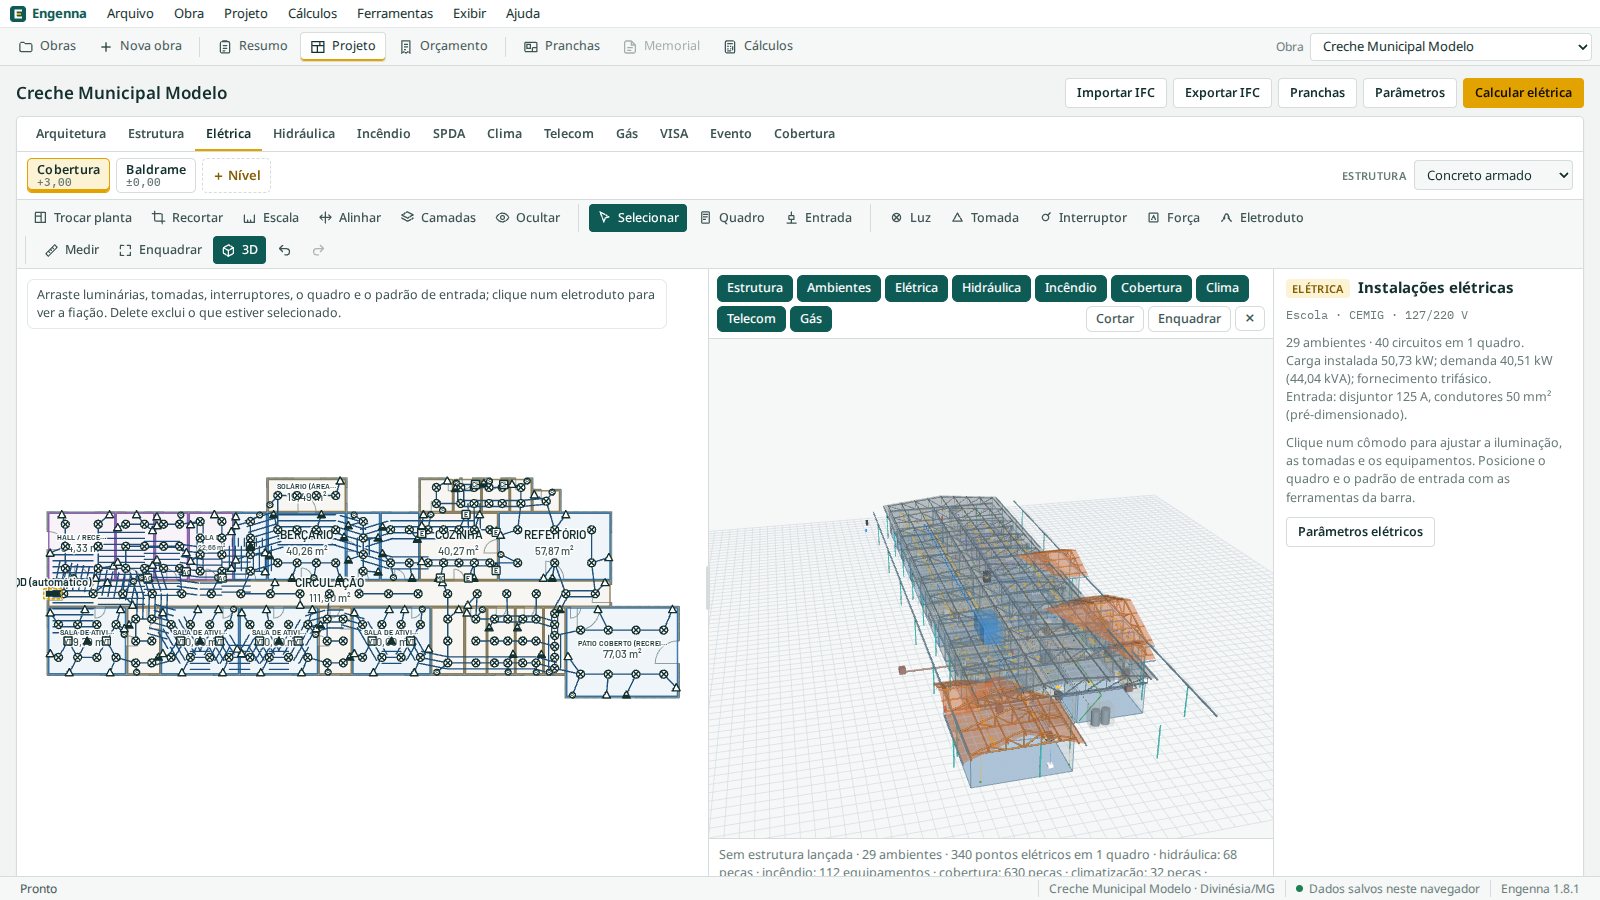Switch to the Telecom tab
1600x900 pixels.
[569, 134]
